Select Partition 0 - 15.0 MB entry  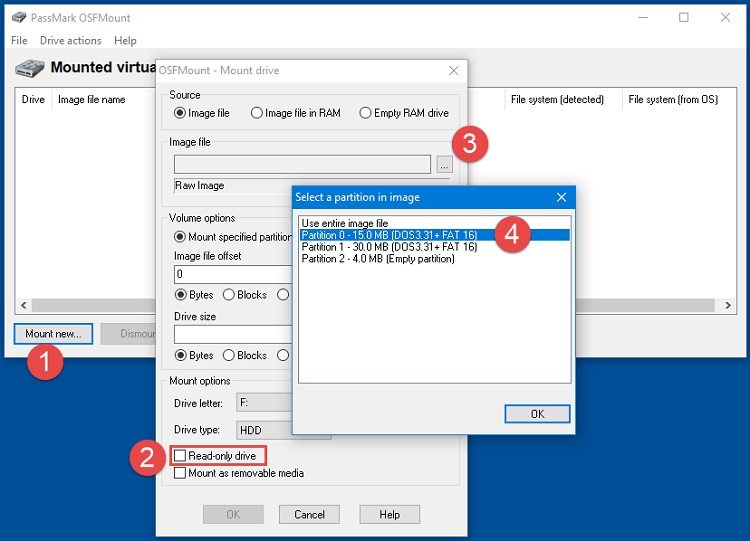pos(435,235)
